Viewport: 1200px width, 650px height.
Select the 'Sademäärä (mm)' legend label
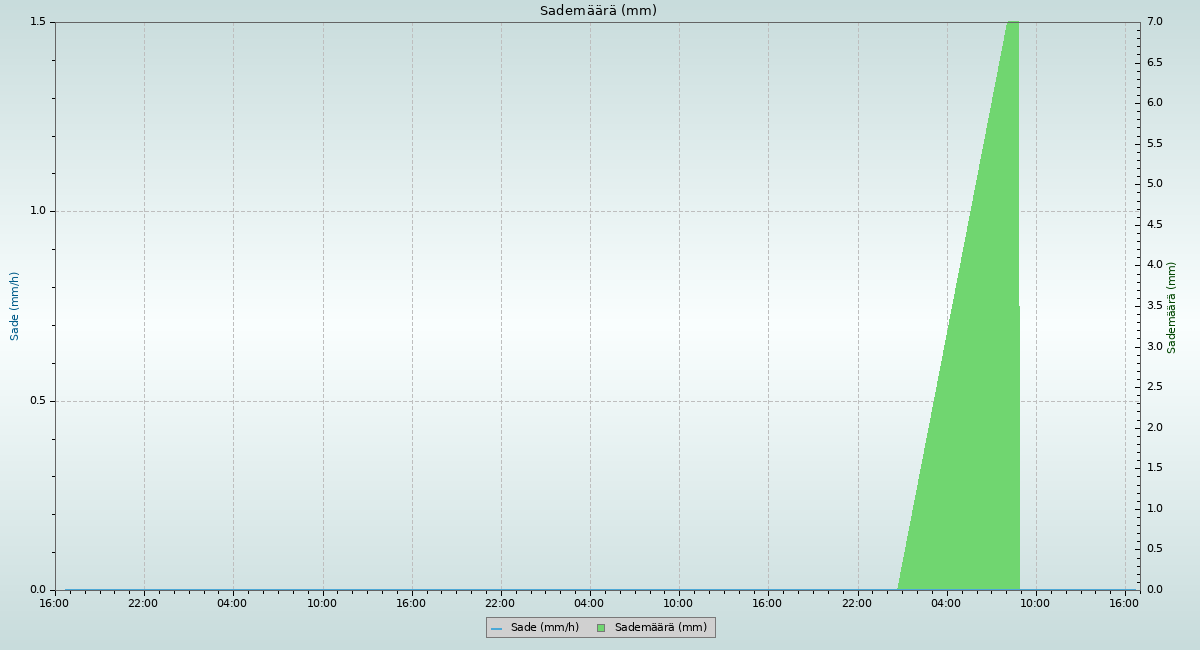tap(660, 628)
